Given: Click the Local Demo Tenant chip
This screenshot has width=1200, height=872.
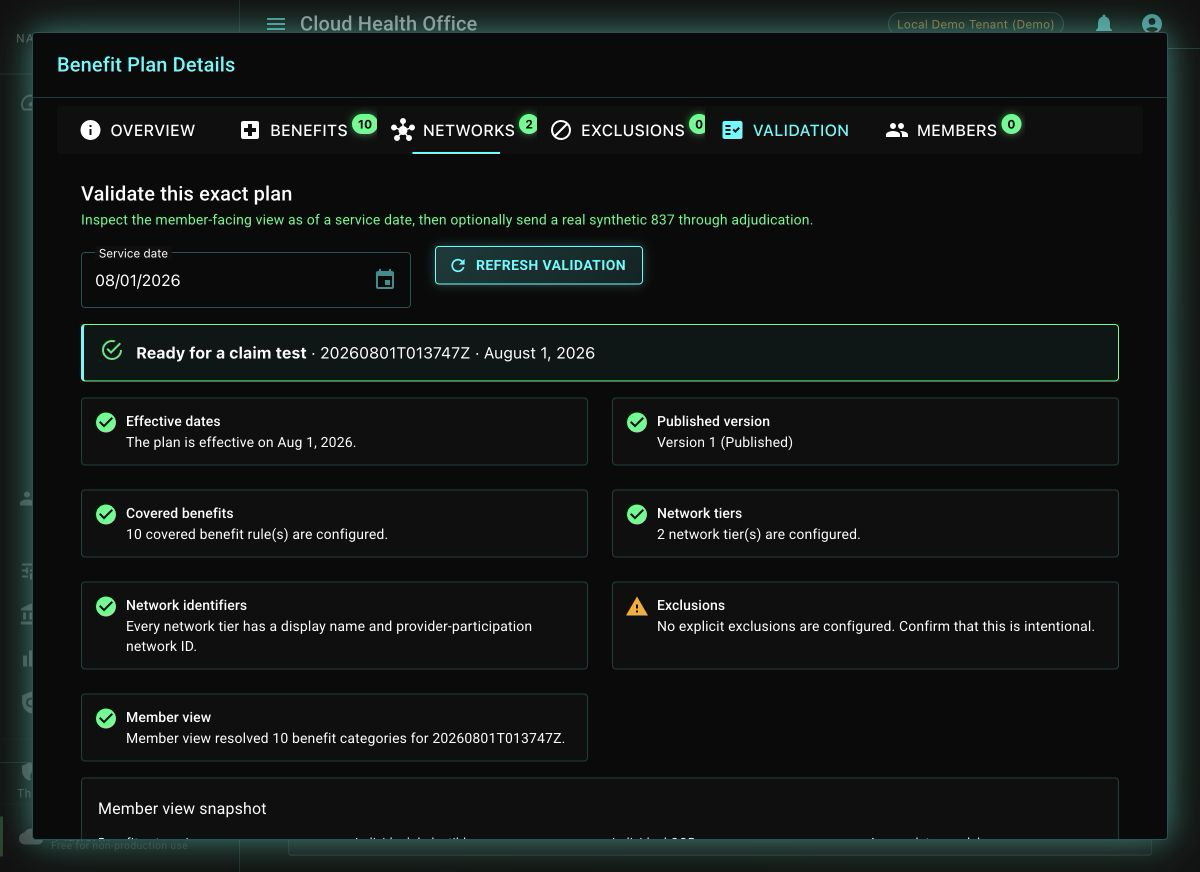Looking at the screenshot, I should point(975,24).
